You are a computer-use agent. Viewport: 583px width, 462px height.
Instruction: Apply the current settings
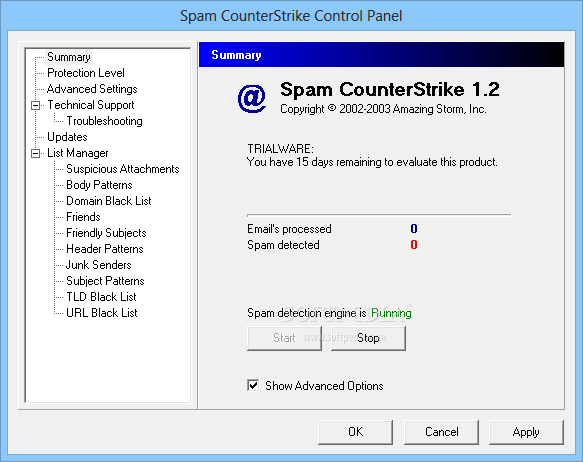(x=526, y=432)
